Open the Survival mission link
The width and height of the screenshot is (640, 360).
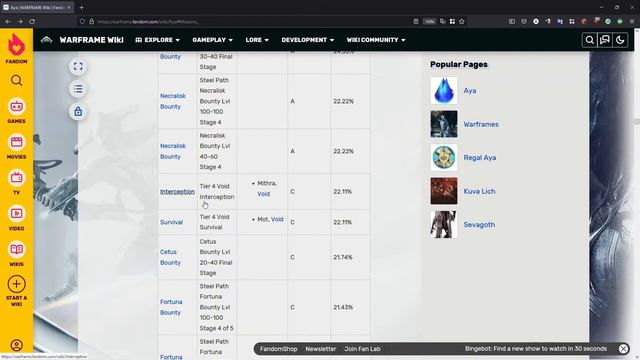(171, 222)
